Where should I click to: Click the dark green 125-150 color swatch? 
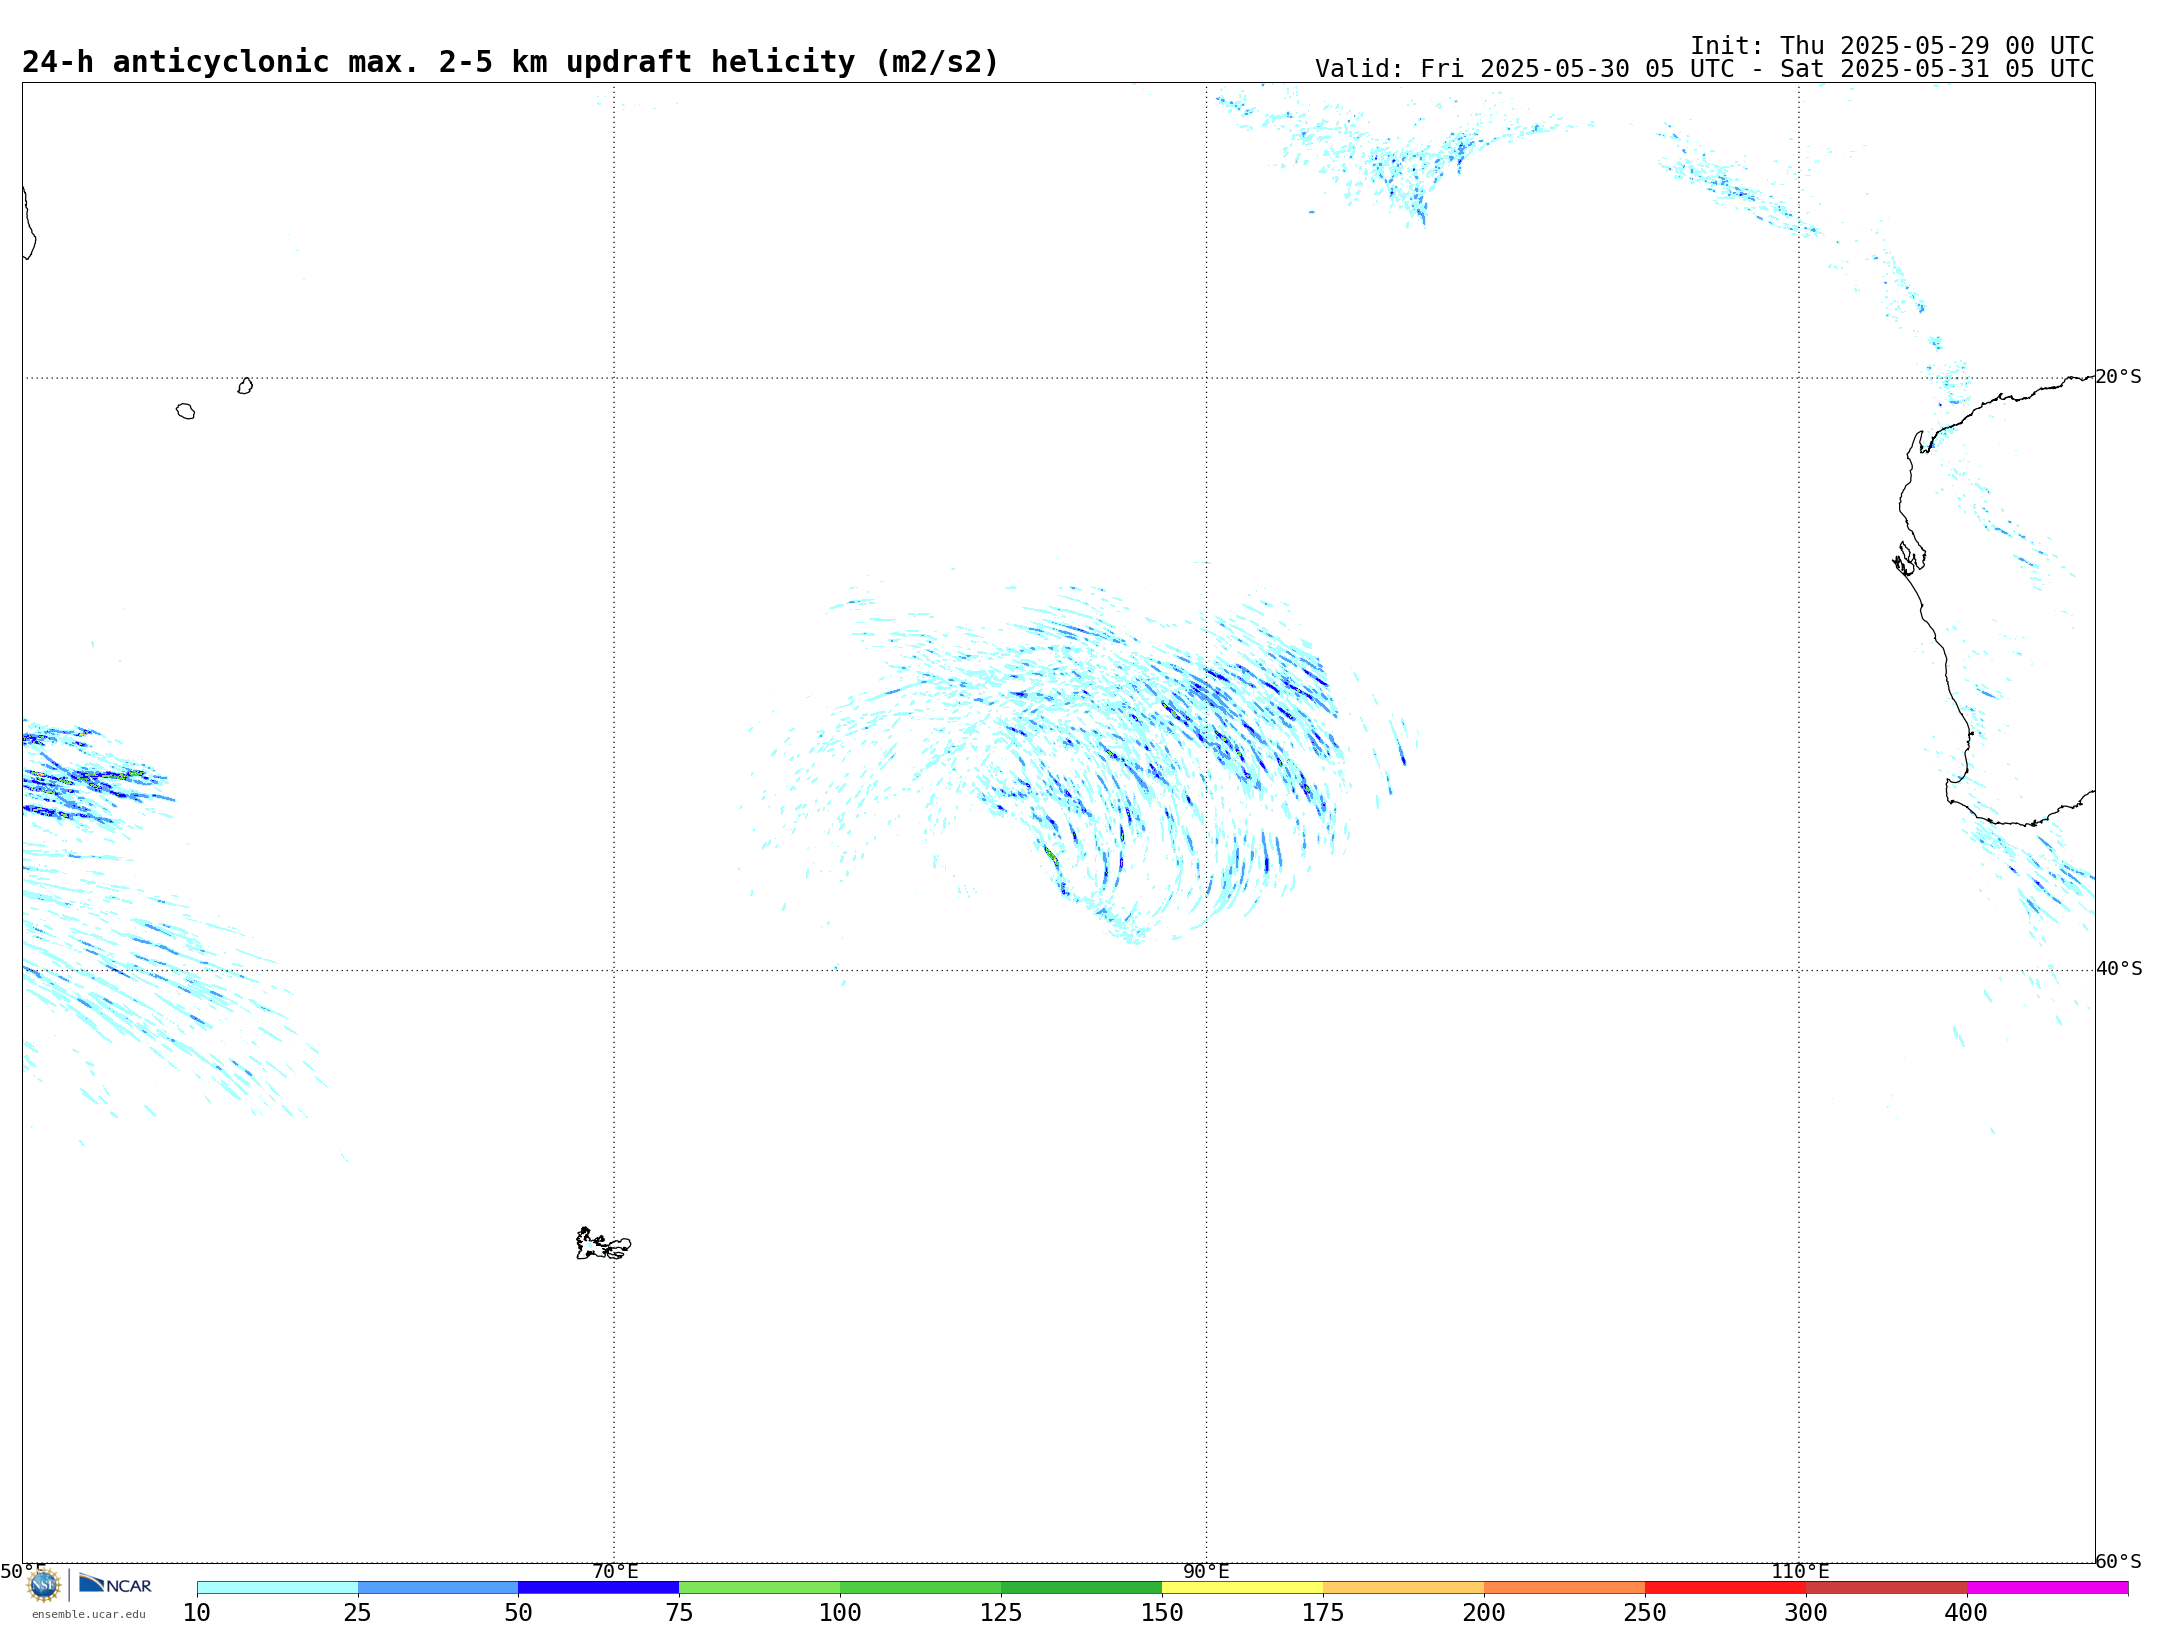click(1082, 1587)
